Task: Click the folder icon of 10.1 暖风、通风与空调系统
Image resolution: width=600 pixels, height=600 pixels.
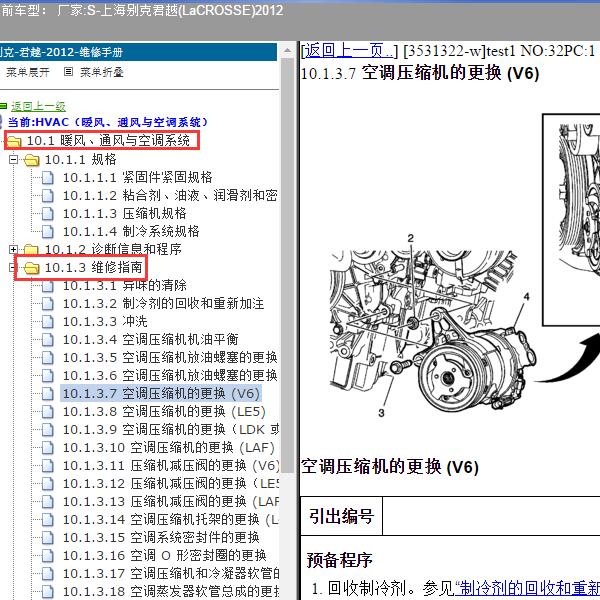Action: (x=14, y=141)
